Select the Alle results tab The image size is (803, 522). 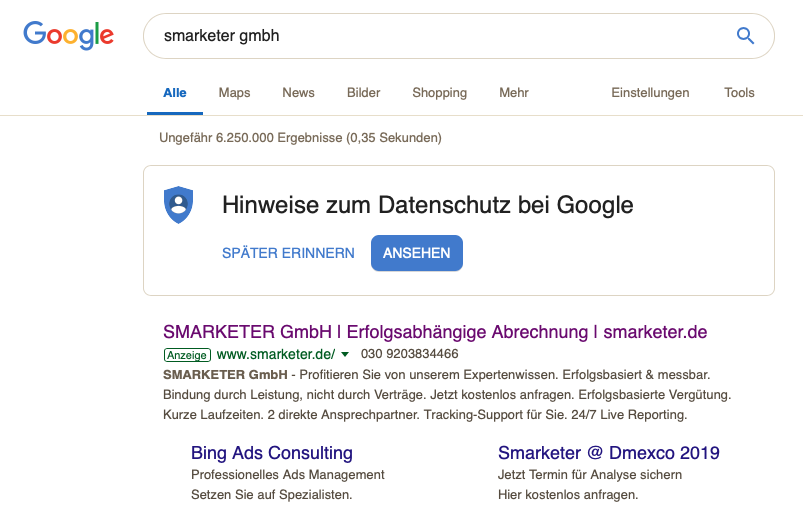[175, 93]
